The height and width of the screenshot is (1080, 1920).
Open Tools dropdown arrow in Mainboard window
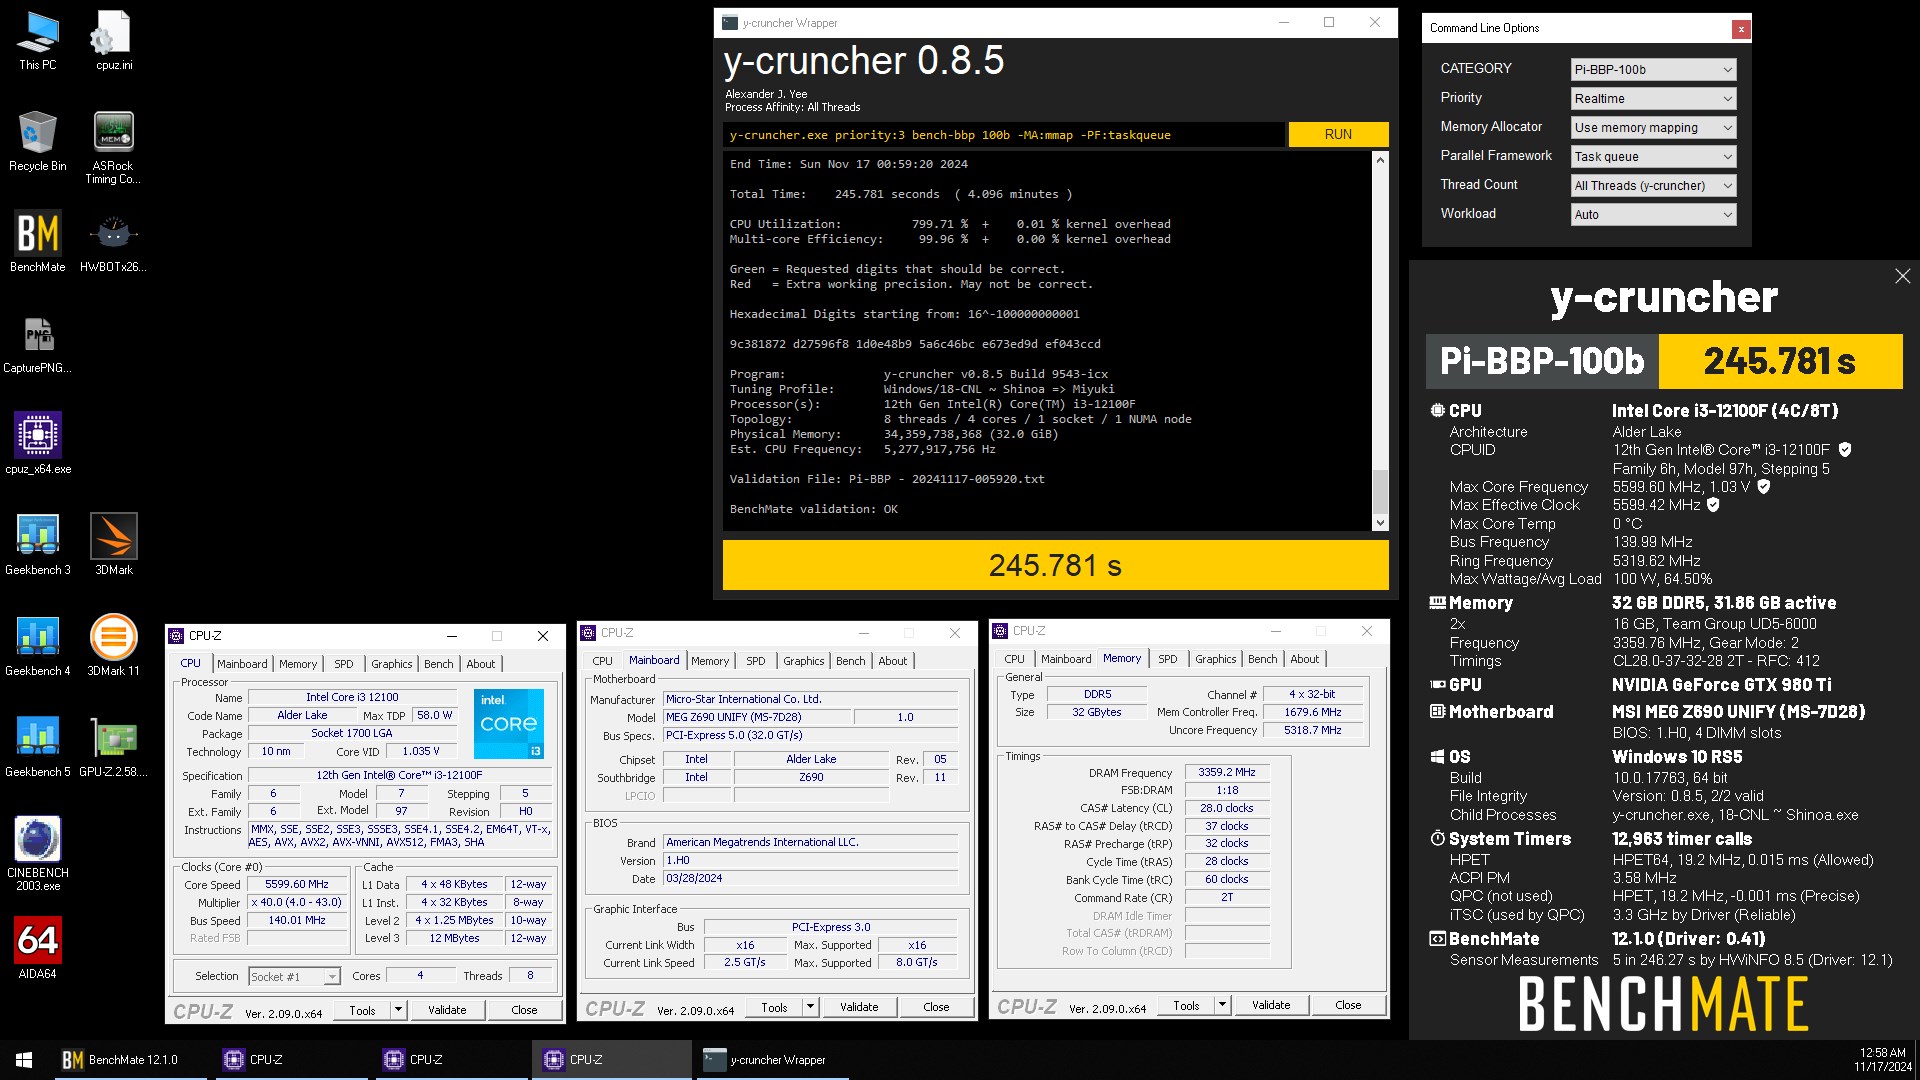(810, 1007)
